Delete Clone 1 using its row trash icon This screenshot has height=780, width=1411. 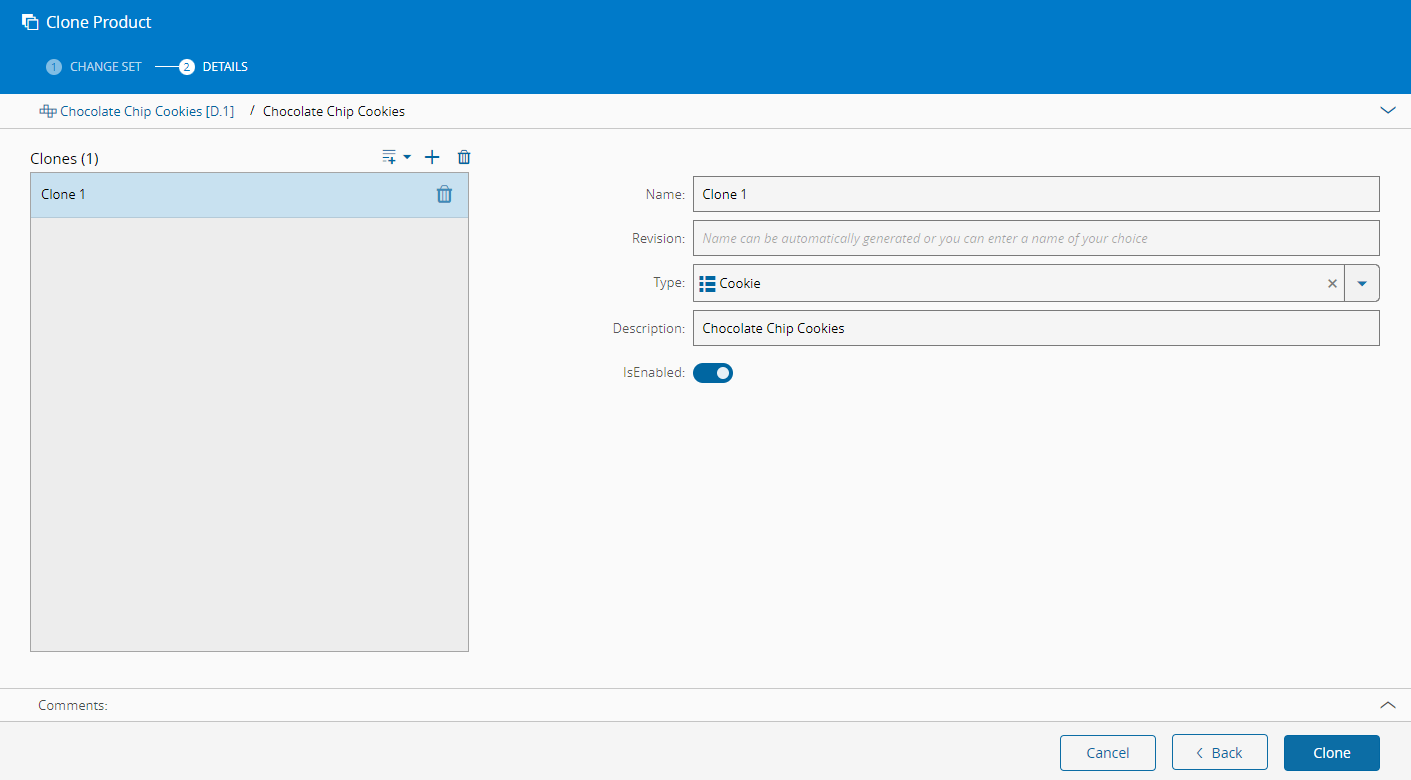coord(444,195)
